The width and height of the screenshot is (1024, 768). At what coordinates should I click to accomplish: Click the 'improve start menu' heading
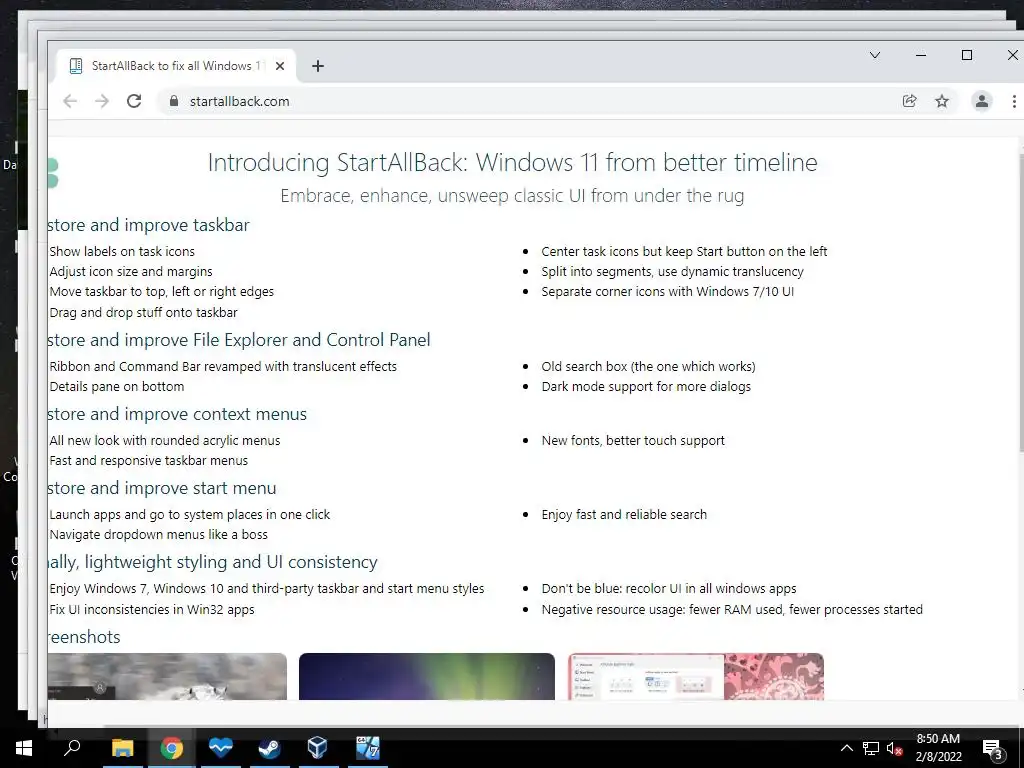pos(162,488)
